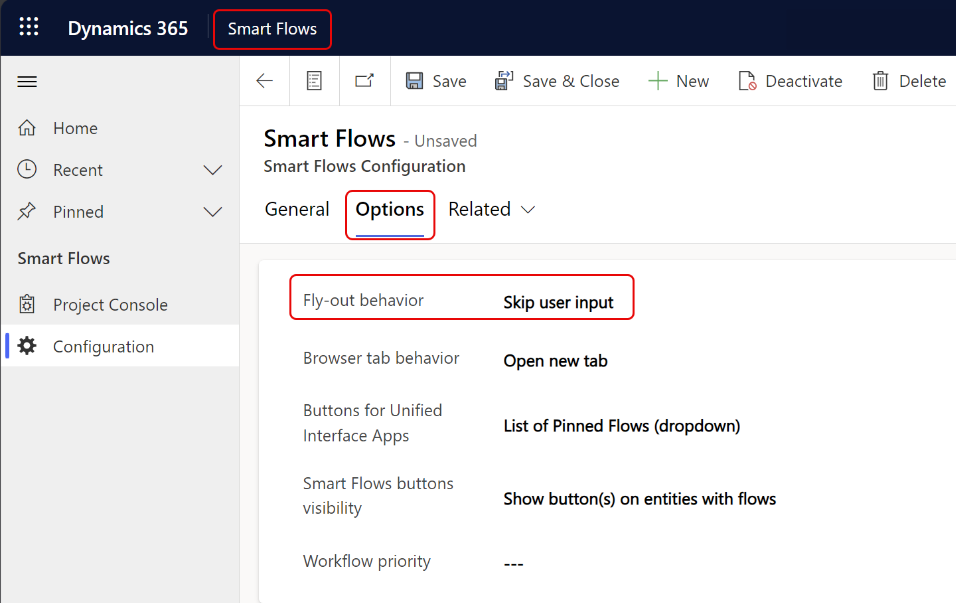The width and height of the screenshot is (956, 603).
Task: Click the Workflow priority empty field
Action: pos(513,564)
